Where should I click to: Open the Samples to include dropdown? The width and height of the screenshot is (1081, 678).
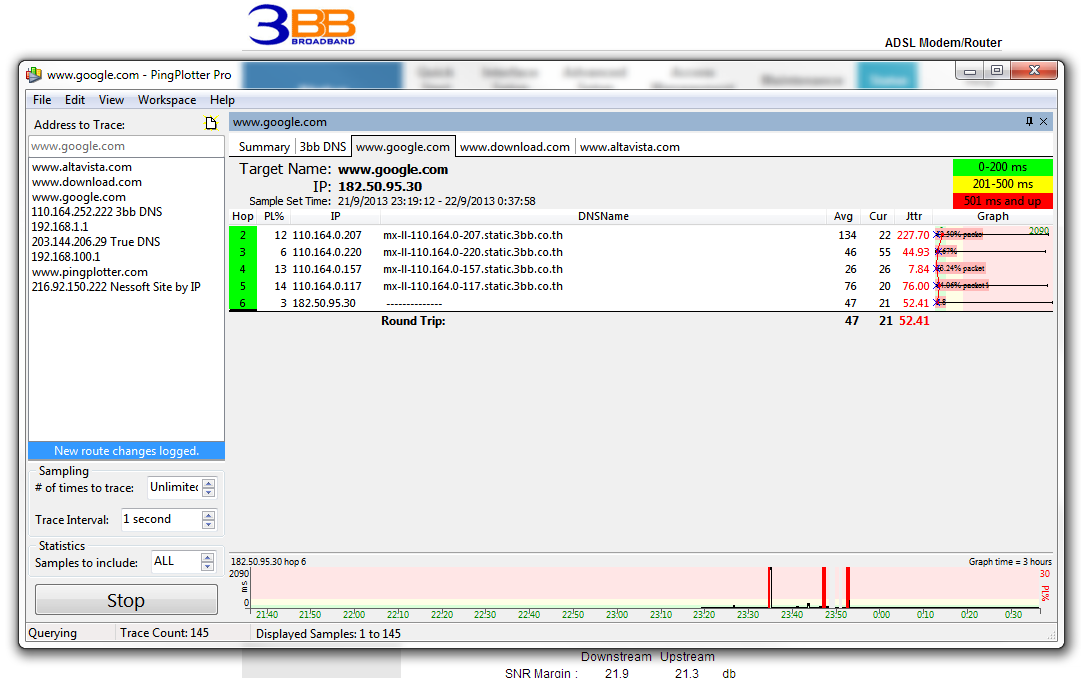[176, 561]
